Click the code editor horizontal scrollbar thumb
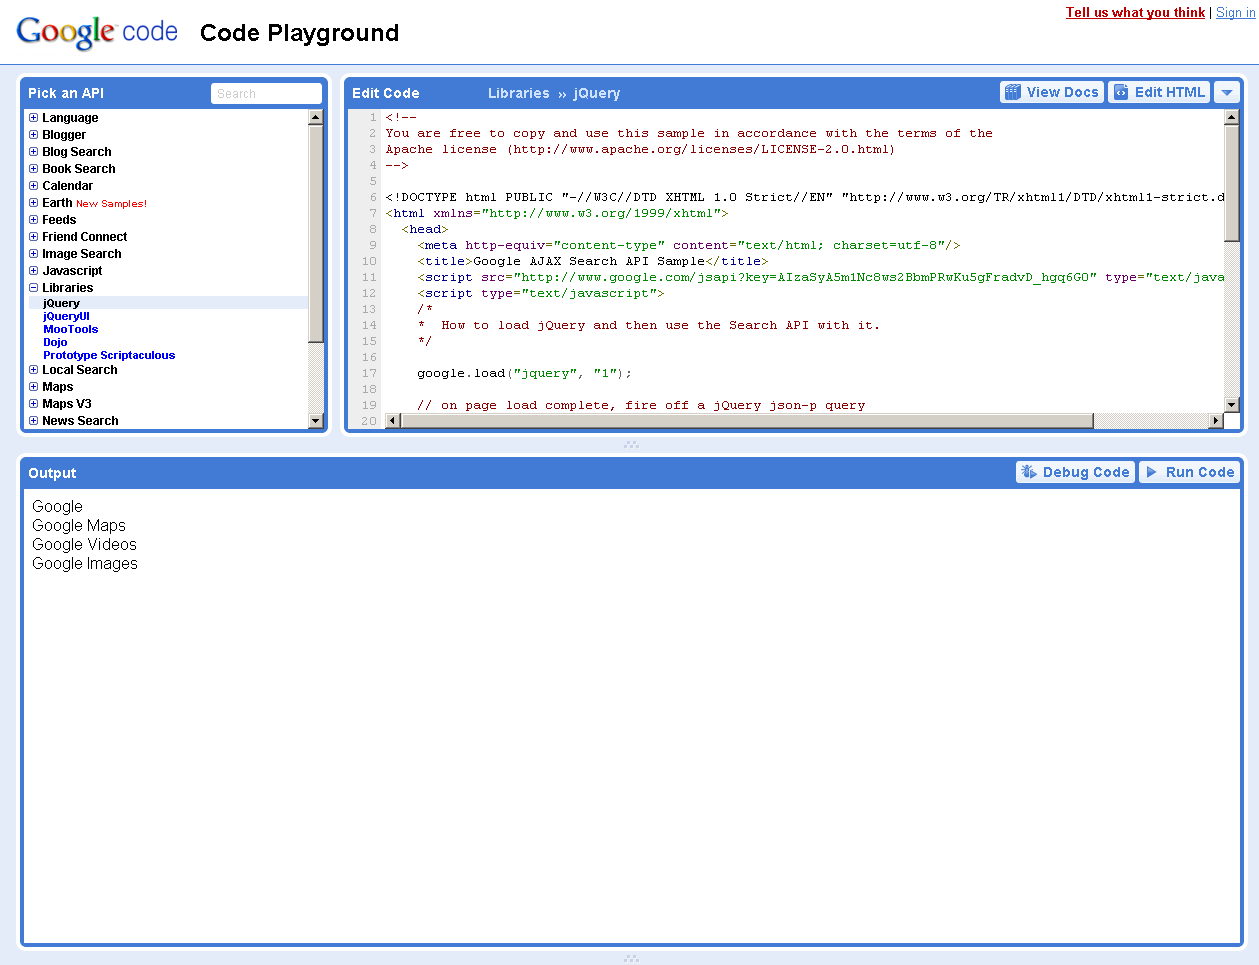This screenshot has width=1259, height=965. pos(747,421)
